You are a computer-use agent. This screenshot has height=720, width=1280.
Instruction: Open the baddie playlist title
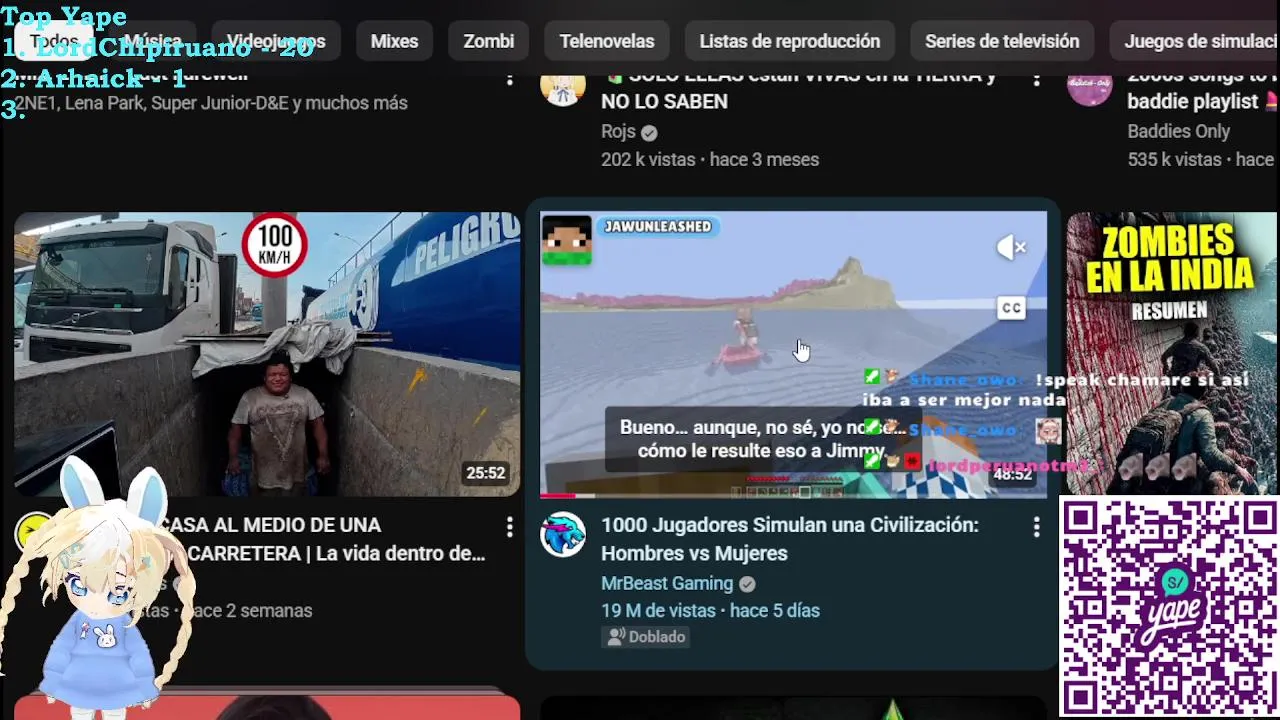(x=1203, y=88)
